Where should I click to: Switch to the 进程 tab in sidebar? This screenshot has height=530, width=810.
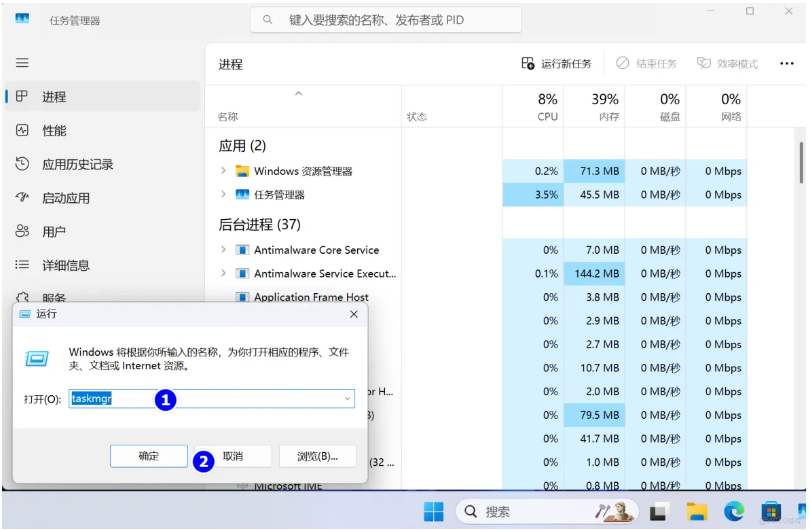tap(102, 97)
